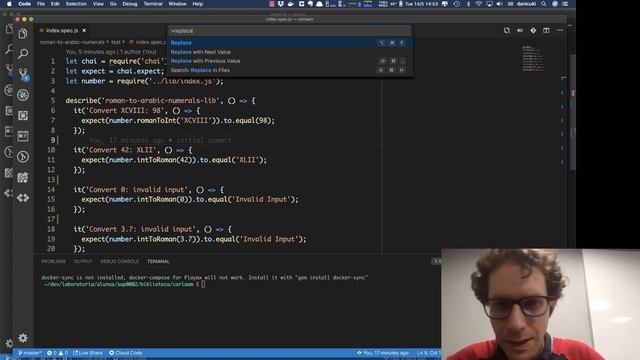Start Live Share from status bar

point(88,353)
